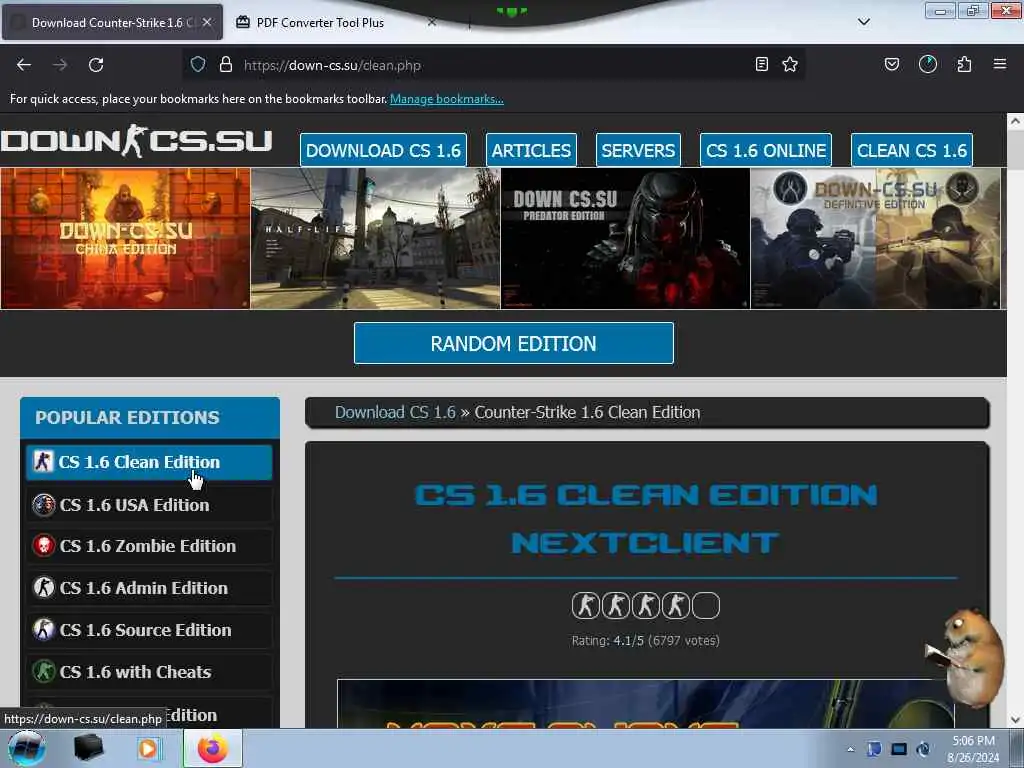Click the red skull Zombie Edition icon

pos(44,545)
